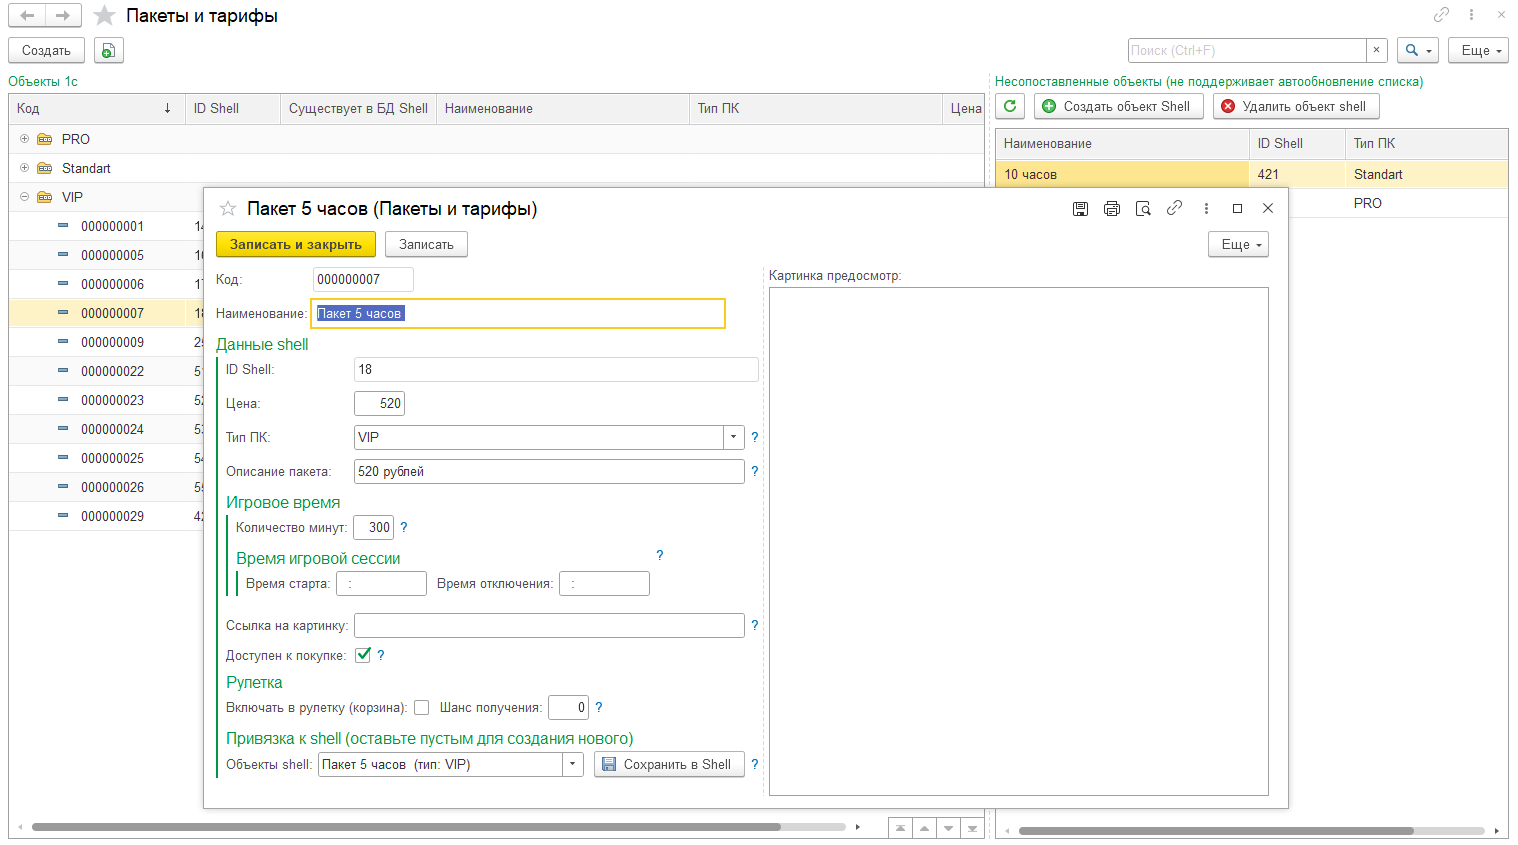This screenshot has width=1518, height=845.
Task: Open the Тип ПК dropdown
Action: point(734,437)
